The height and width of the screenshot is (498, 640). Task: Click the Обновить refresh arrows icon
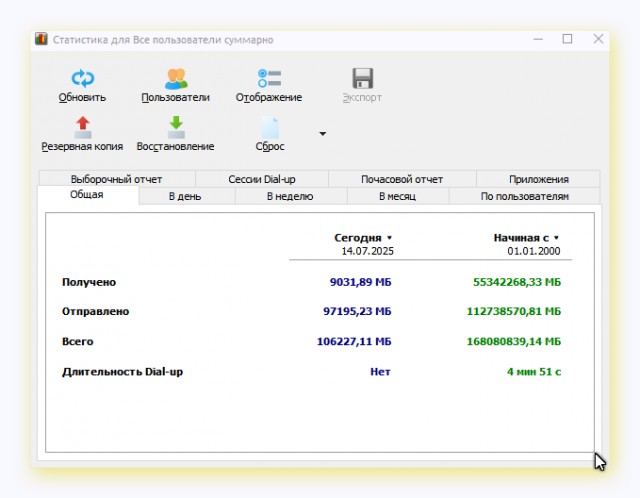[x=83, y=78]
